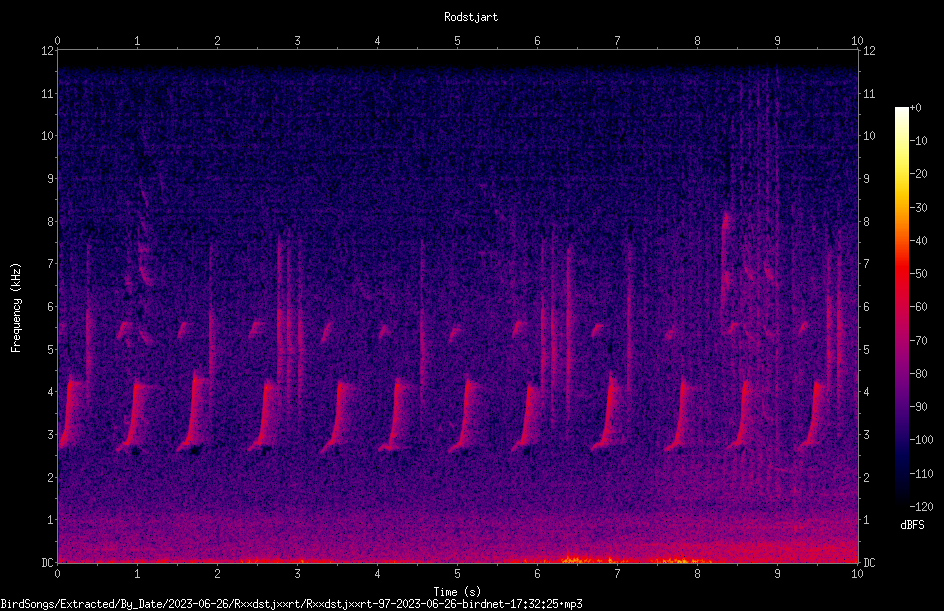Screen dimensions: 944x611
Task: Select the -100 color scale value
Action: [x=921, y=440]
